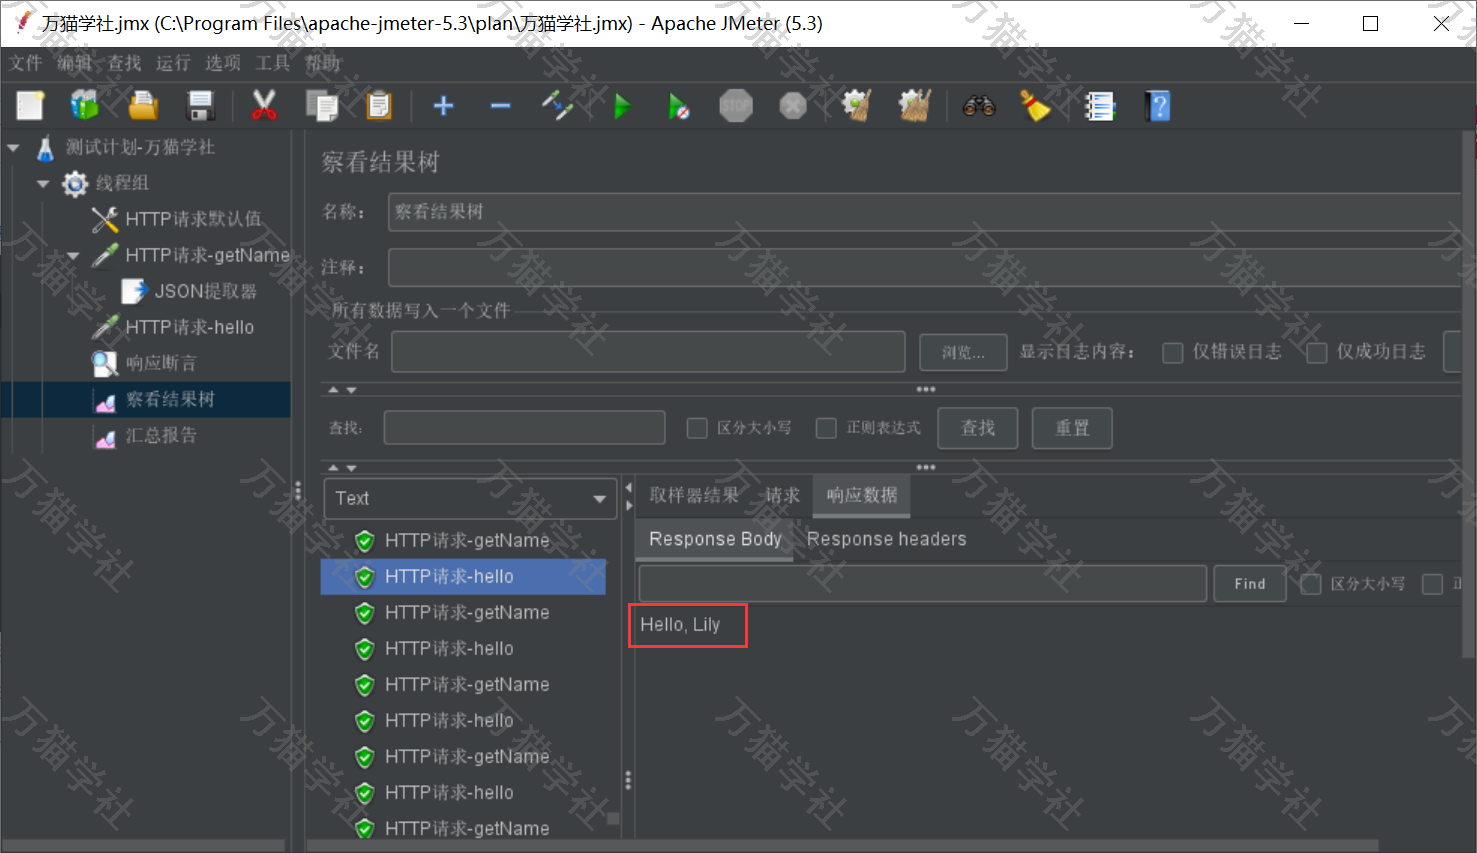The height and width of the screenshot is (853, 1477).
Task: Click the Find button
Action: pos(1250,584)
